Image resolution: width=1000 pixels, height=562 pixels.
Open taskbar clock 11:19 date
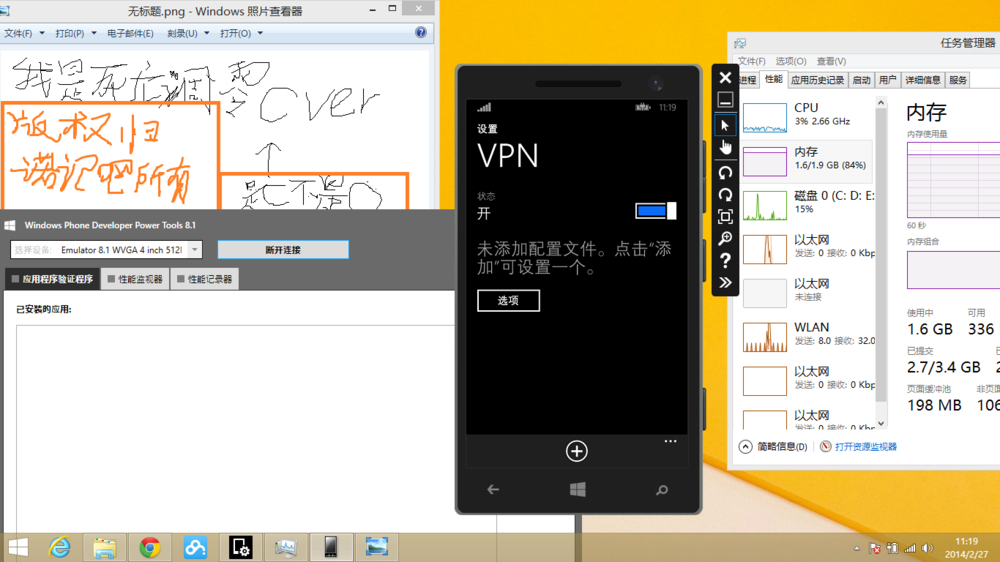967,547
